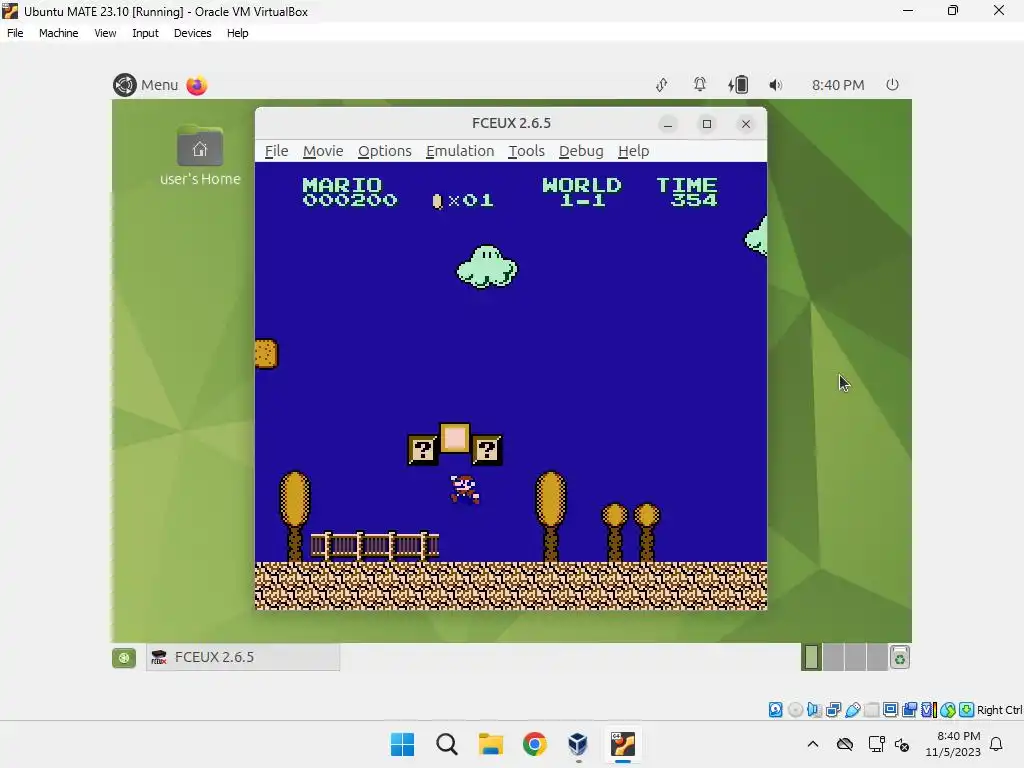This screenshot has height=768, width=1024.
Task: Click the 8:40 PM clock in MATE panel
Action: click(x=838, y=85)
